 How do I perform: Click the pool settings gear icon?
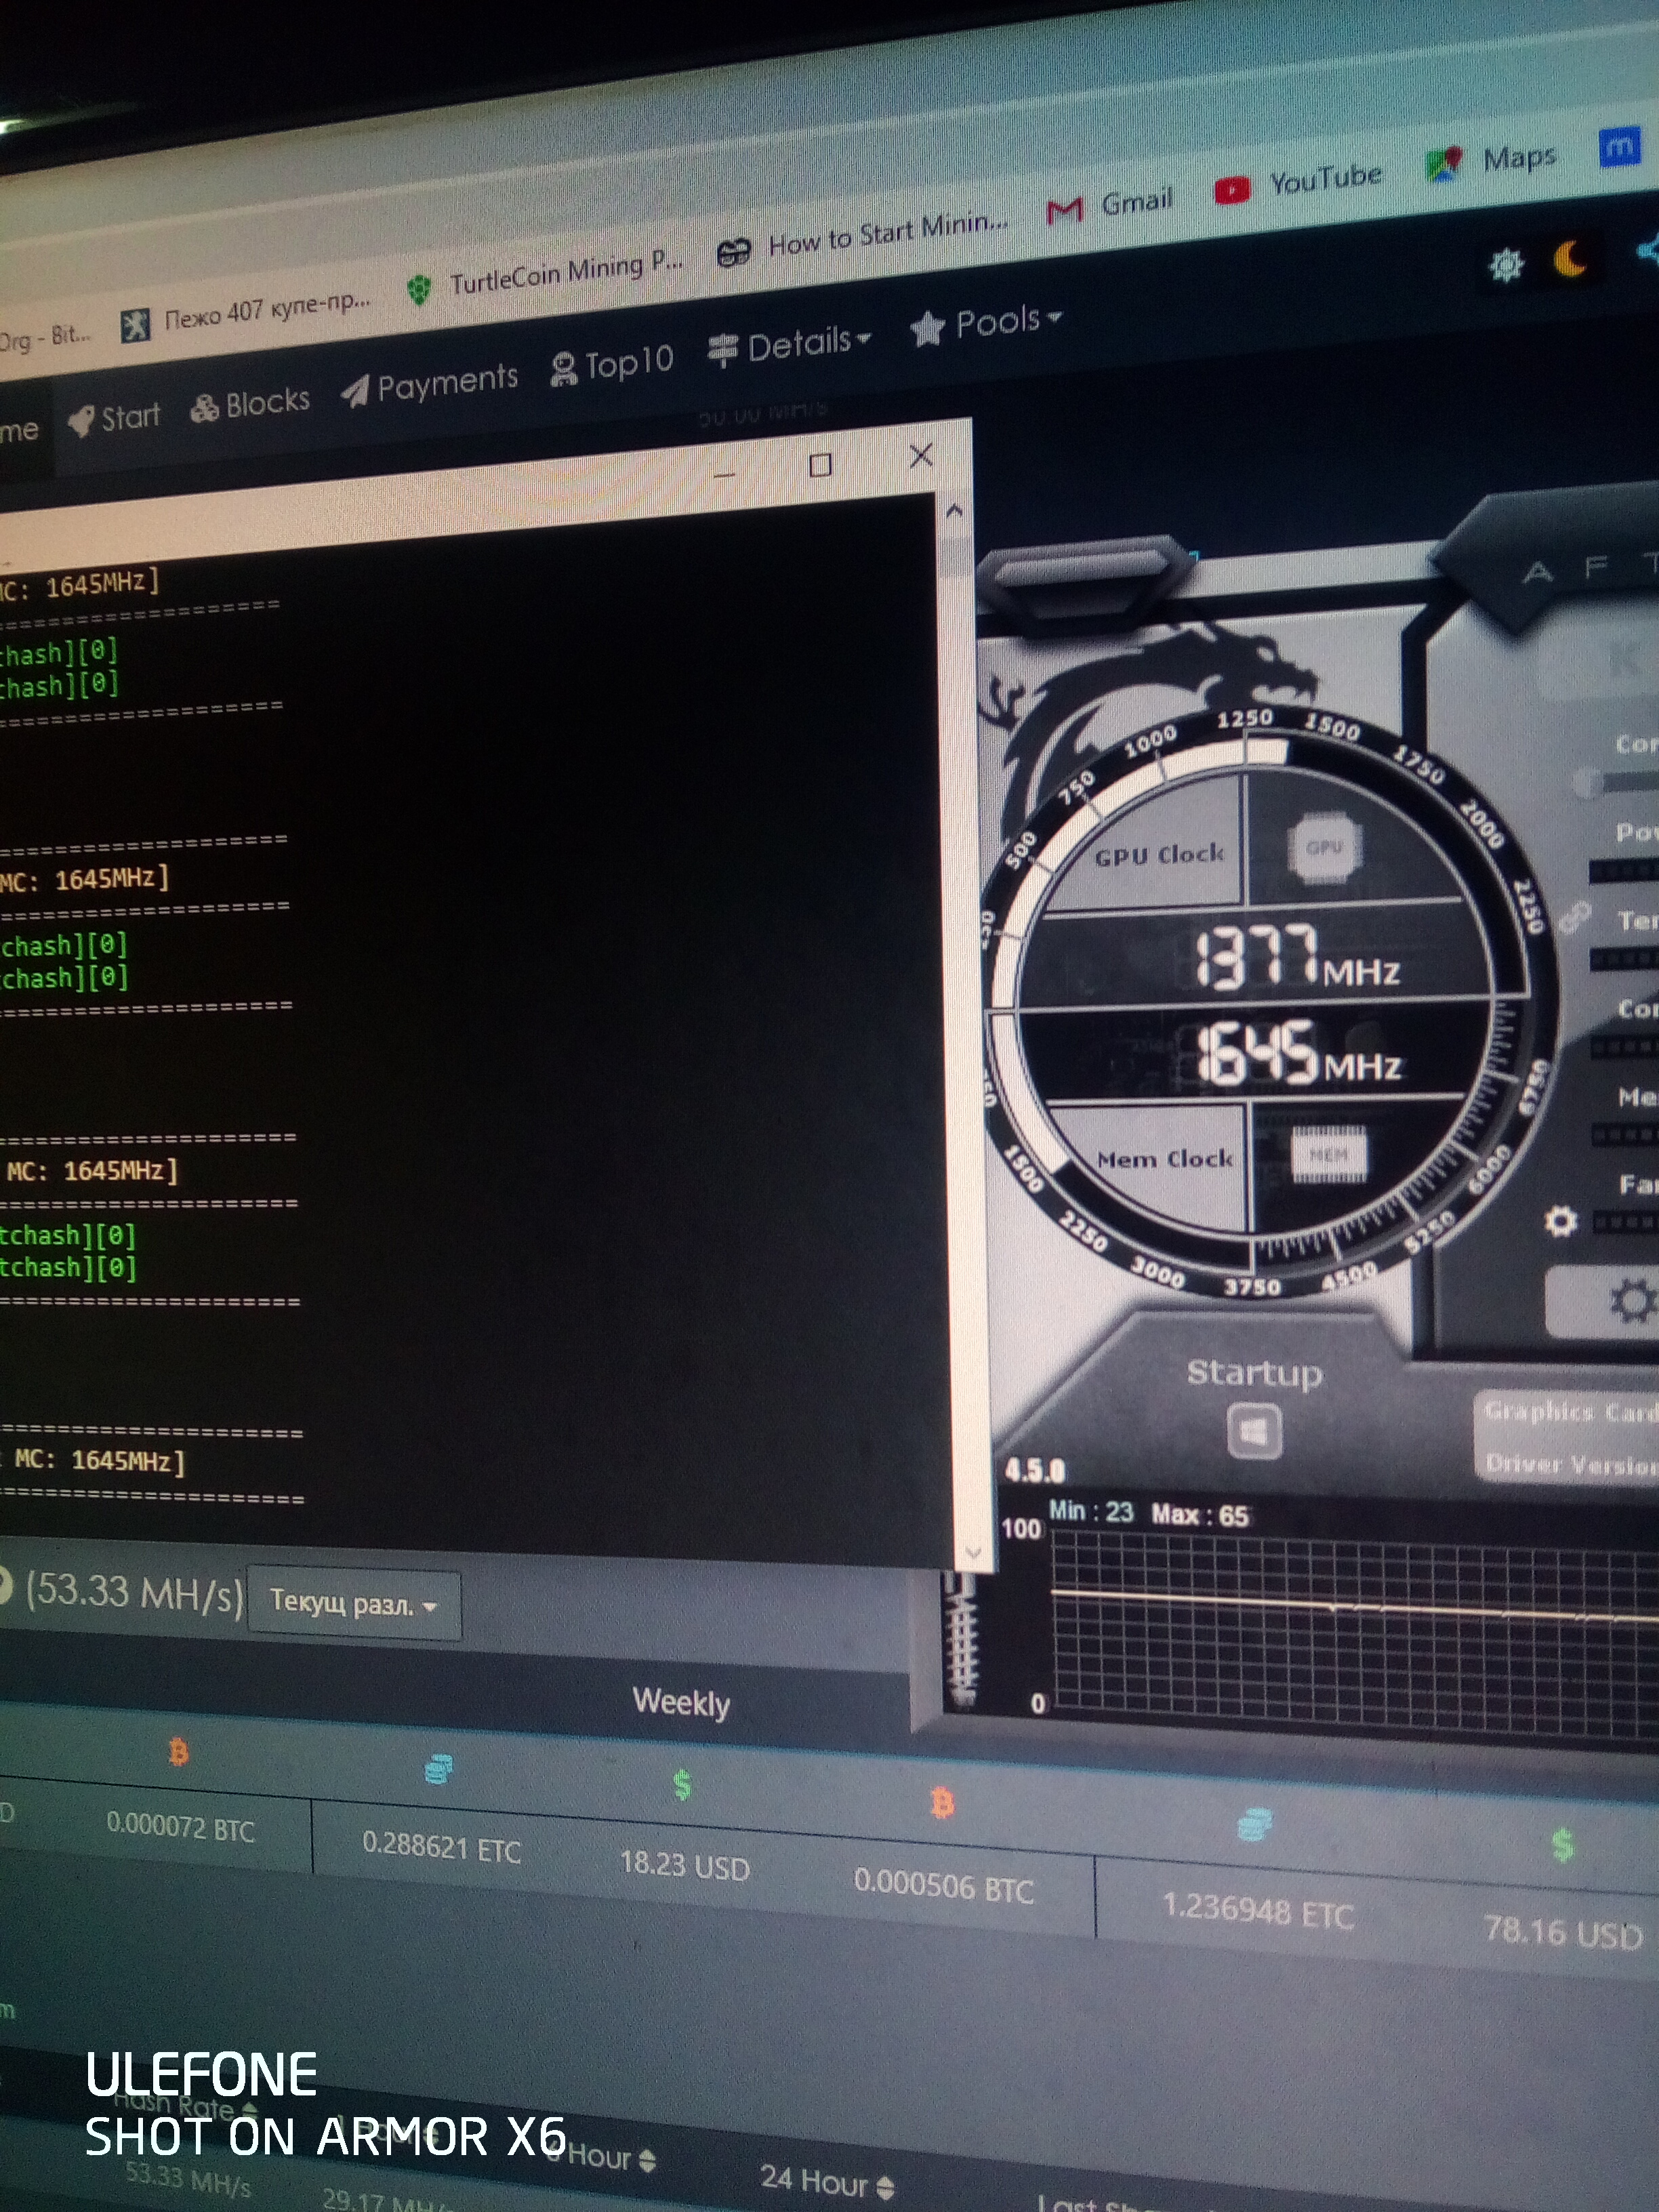(x=1506, y=265)
